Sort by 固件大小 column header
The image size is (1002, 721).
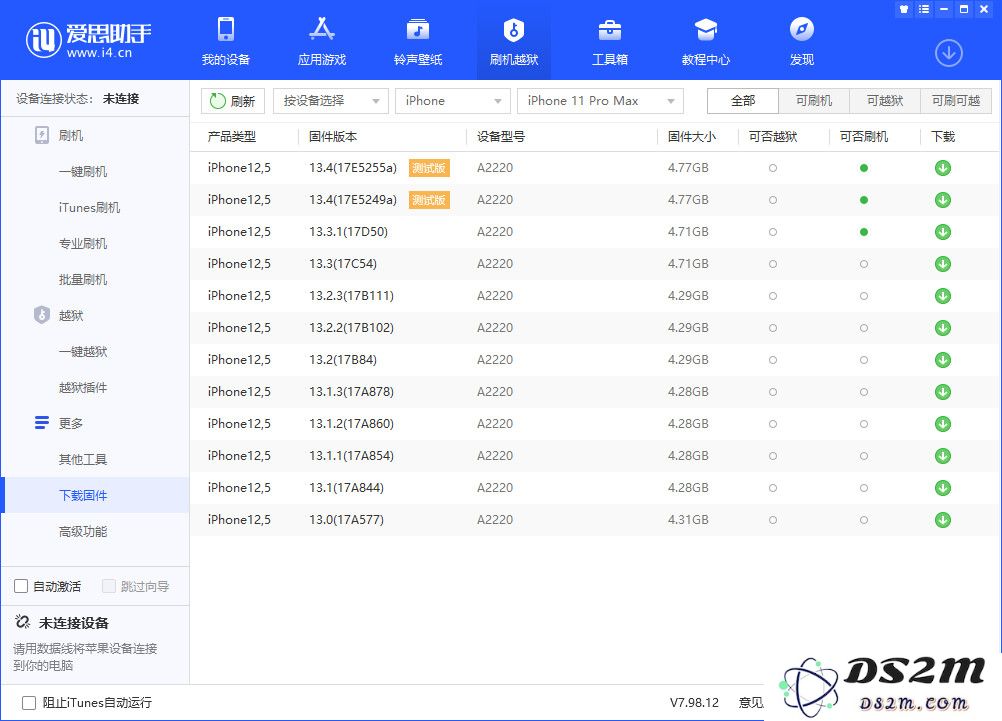691,136
